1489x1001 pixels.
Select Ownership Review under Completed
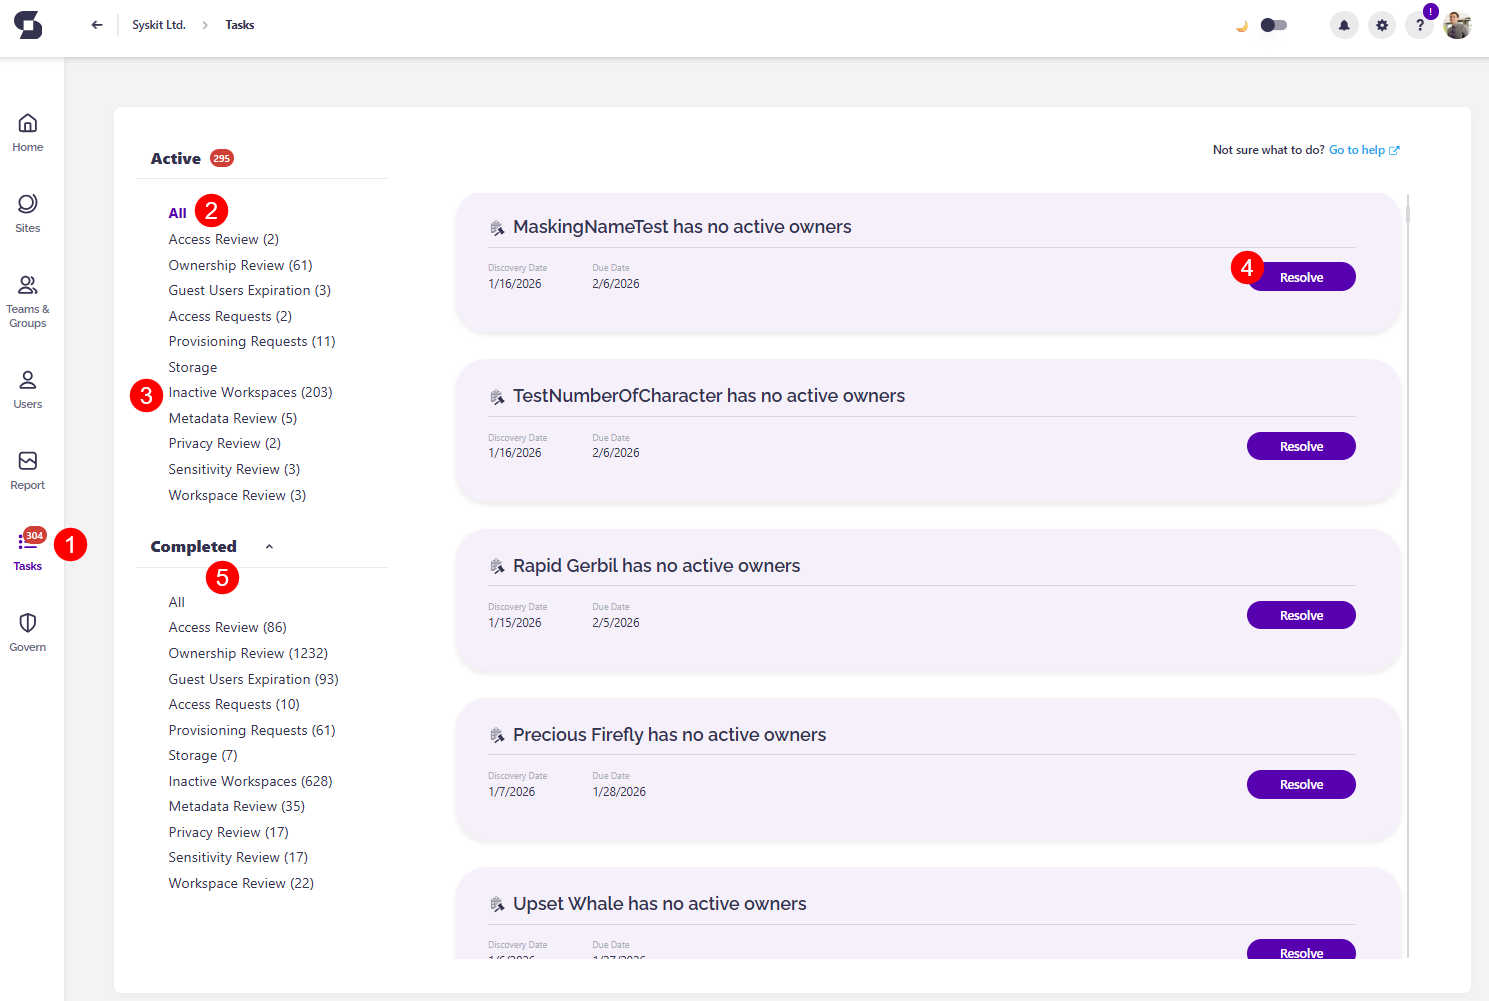coord(248,652)
